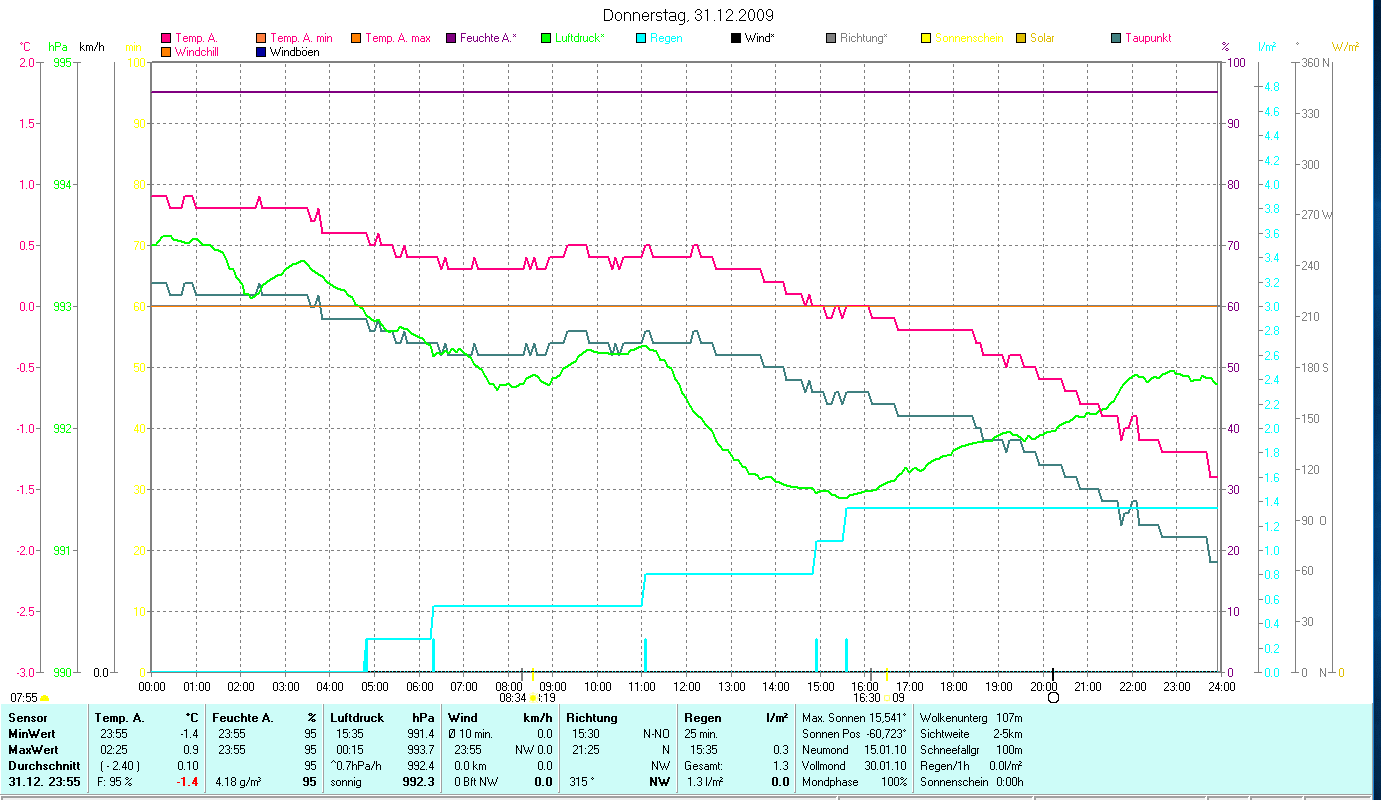Click the Temp. A. max legend swatch

355,39
